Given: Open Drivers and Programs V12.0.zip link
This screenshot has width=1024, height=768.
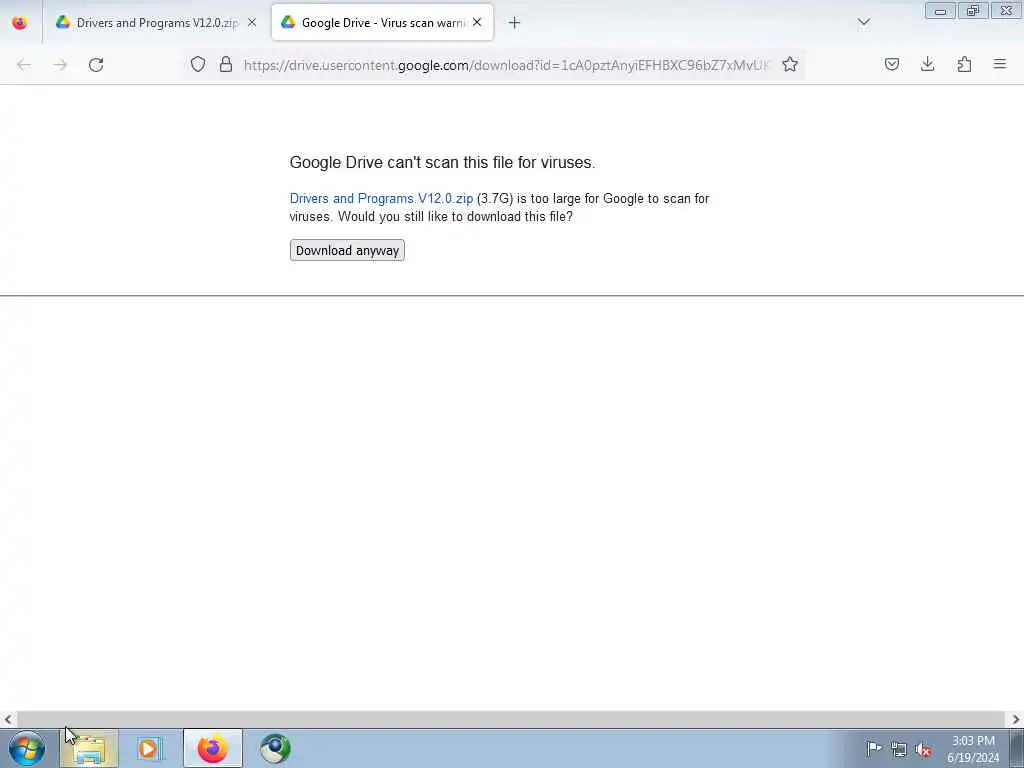Looking at the screenshot, I should coord(381,199).
